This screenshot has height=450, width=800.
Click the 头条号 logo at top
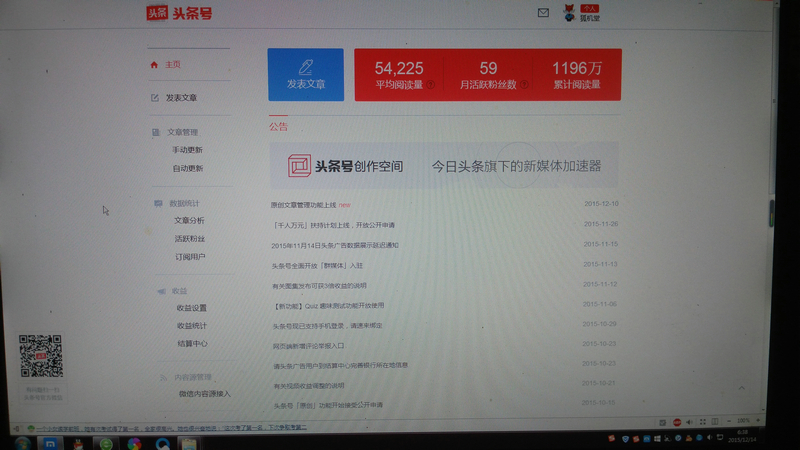179,13
